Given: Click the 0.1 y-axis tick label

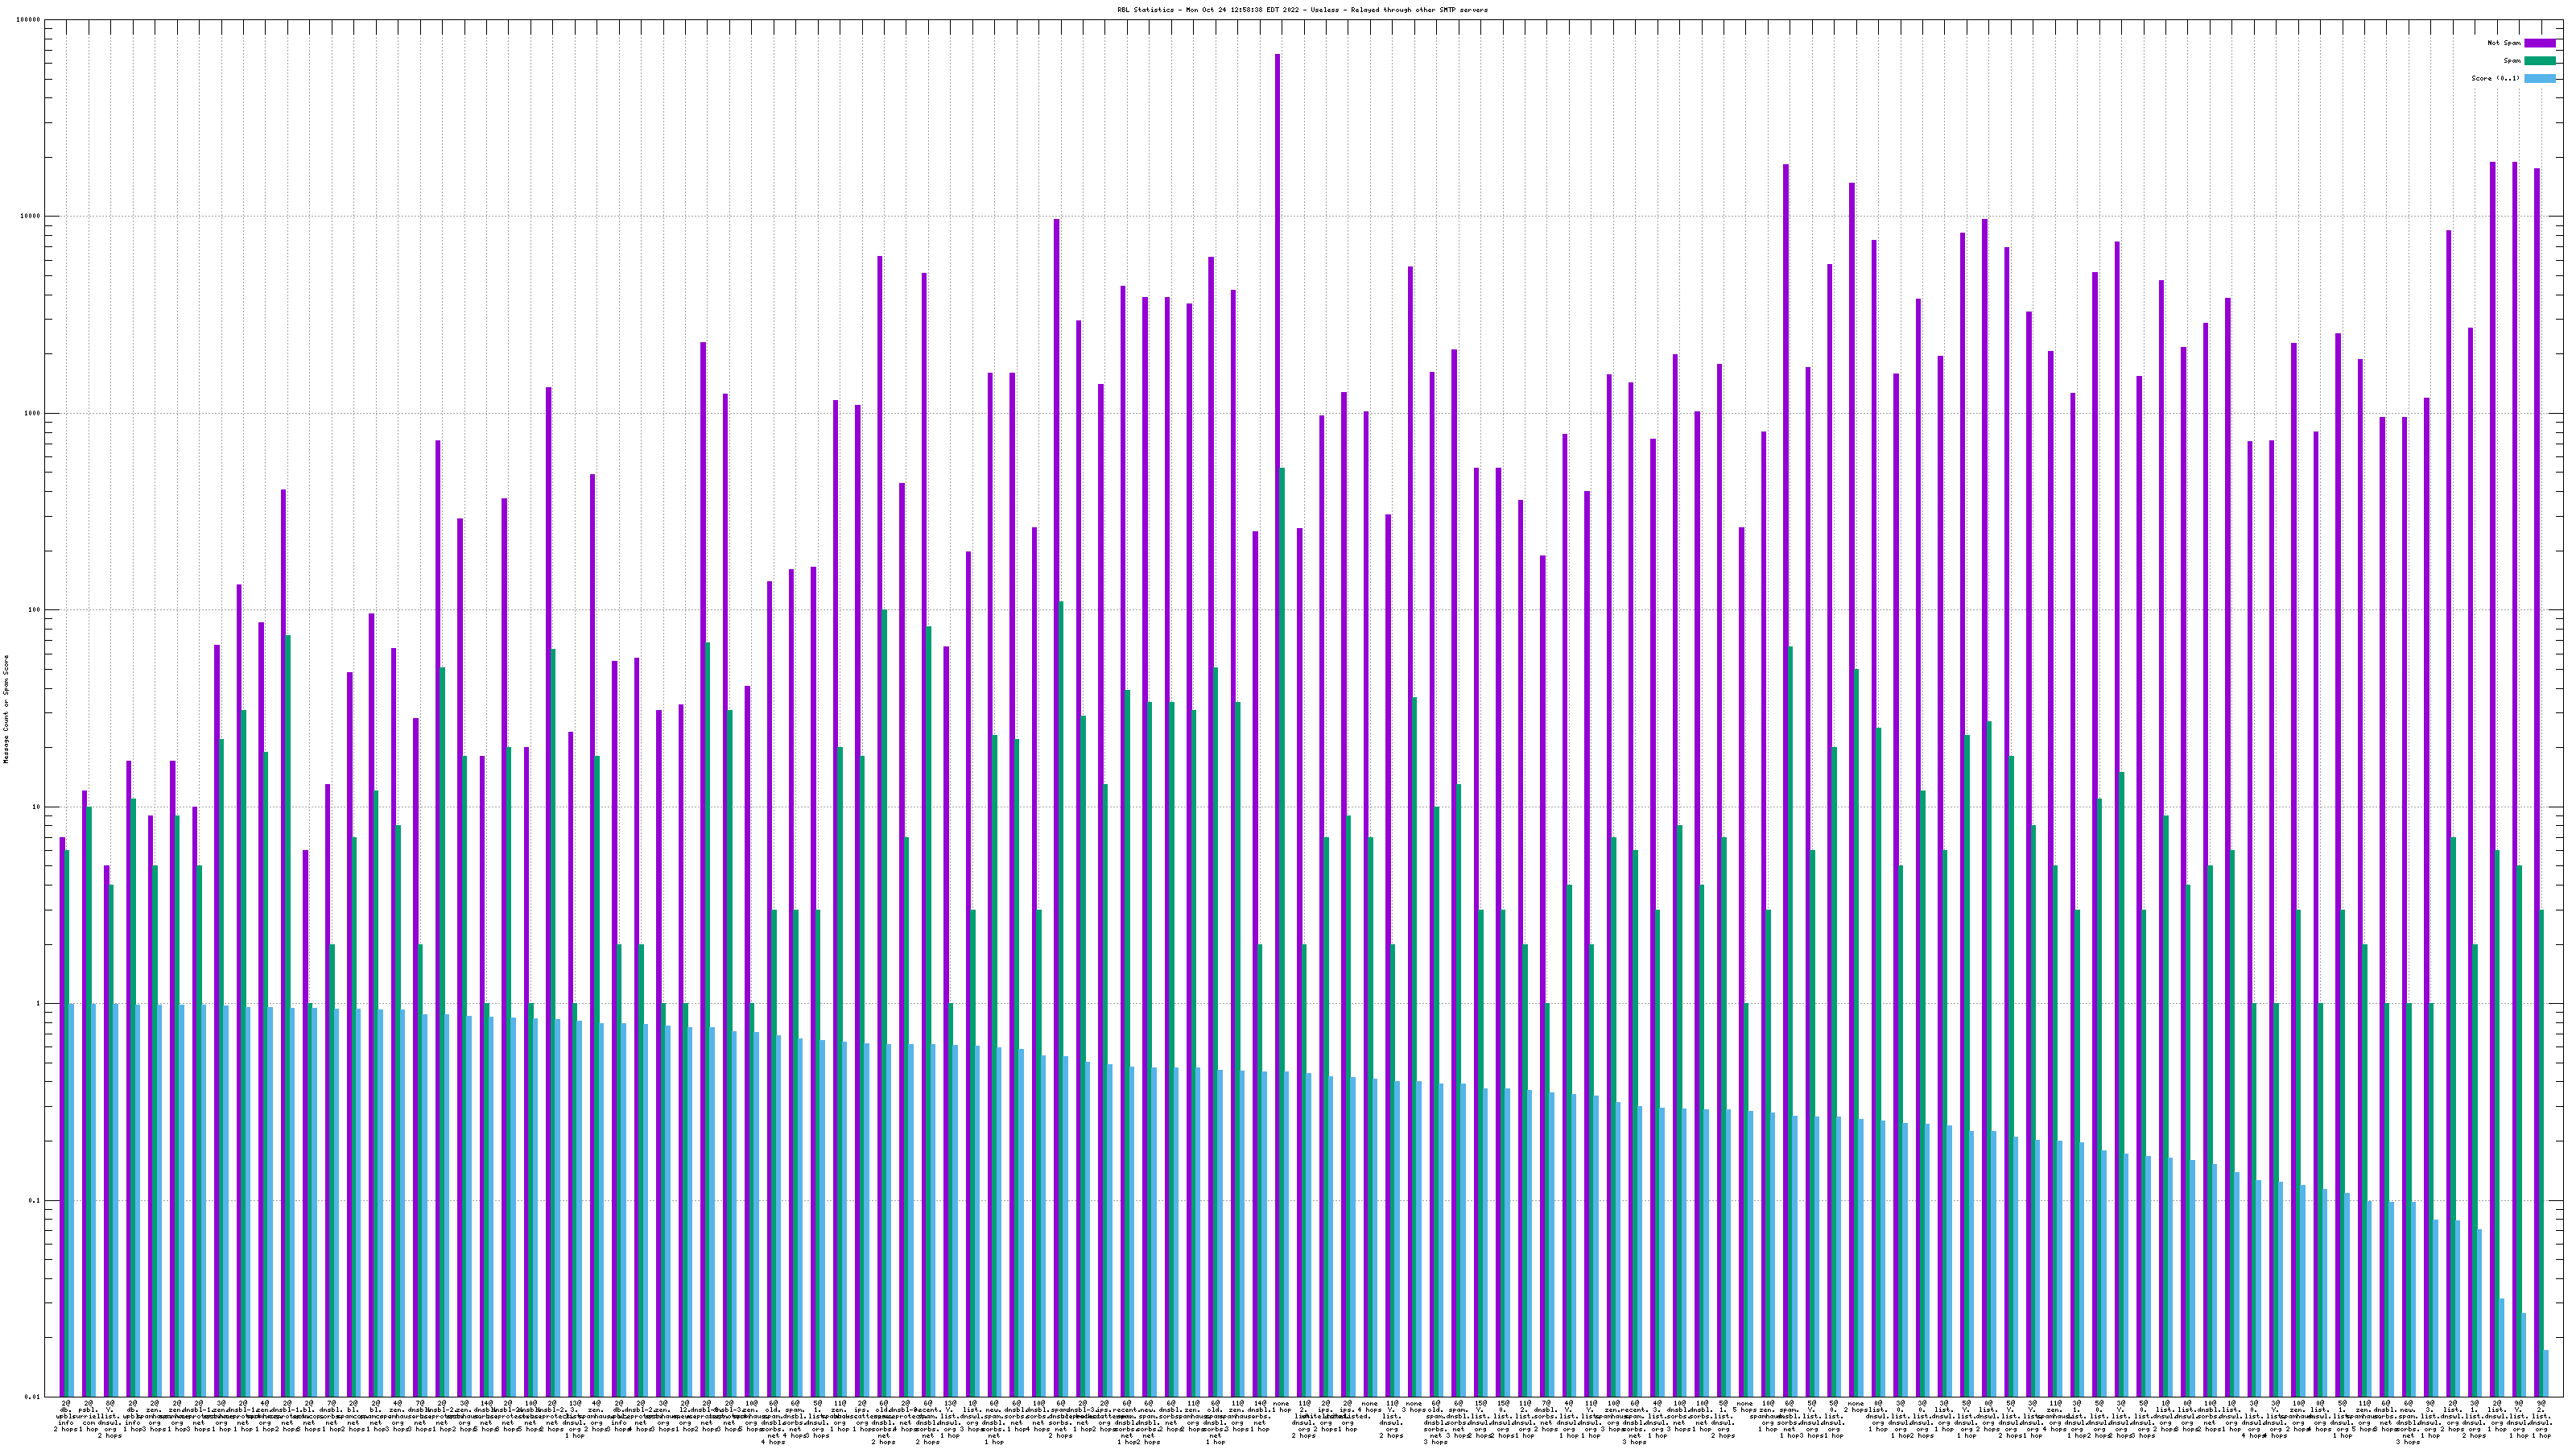Looking at the screenshot, I should point(34,1200).
